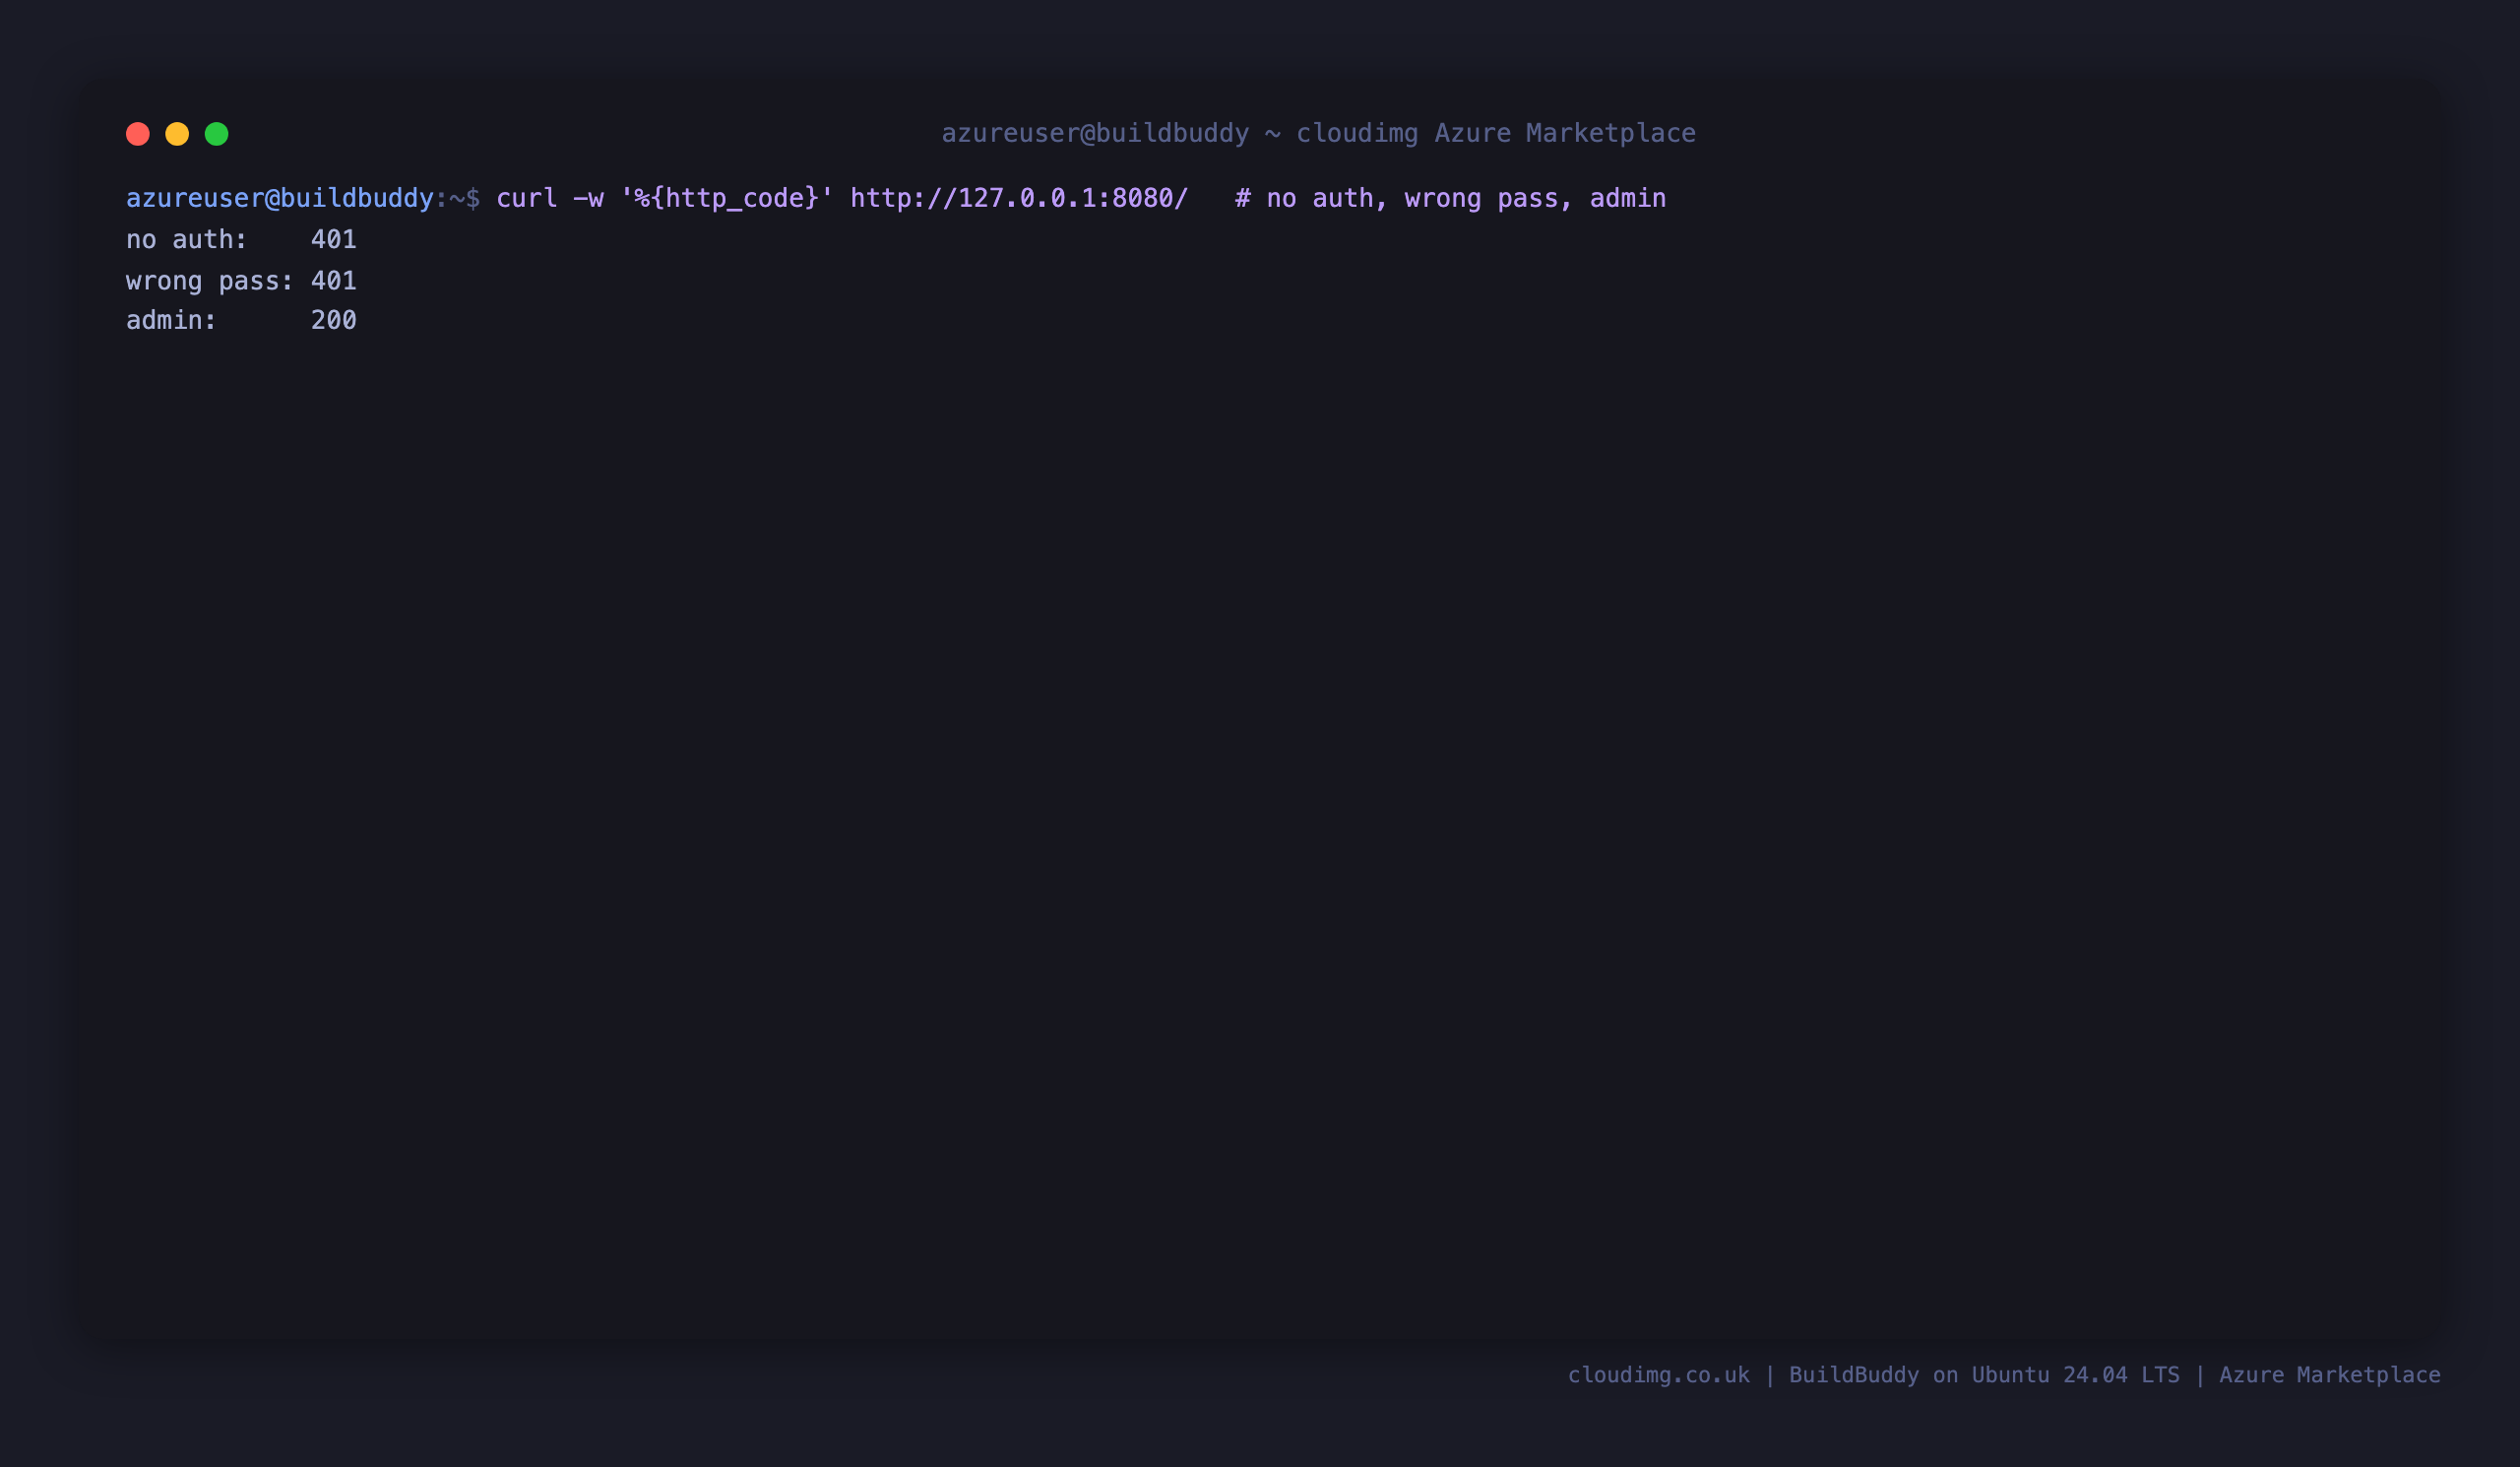This screenshot has height=1467, width=2520.
Task: Click the '# no auth, wrong pass, admin' comment
Action: tap(1450, 198)
